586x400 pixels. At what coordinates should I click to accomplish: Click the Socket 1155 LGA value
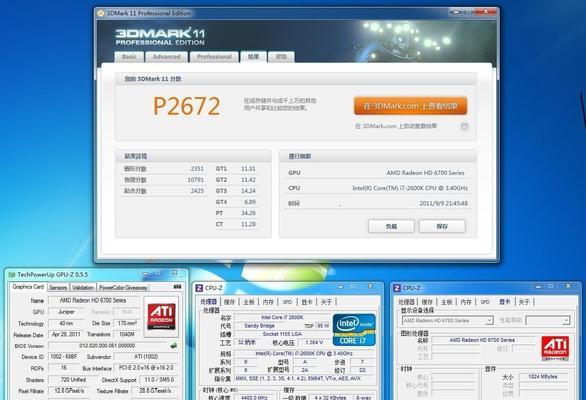pos(282,334)
